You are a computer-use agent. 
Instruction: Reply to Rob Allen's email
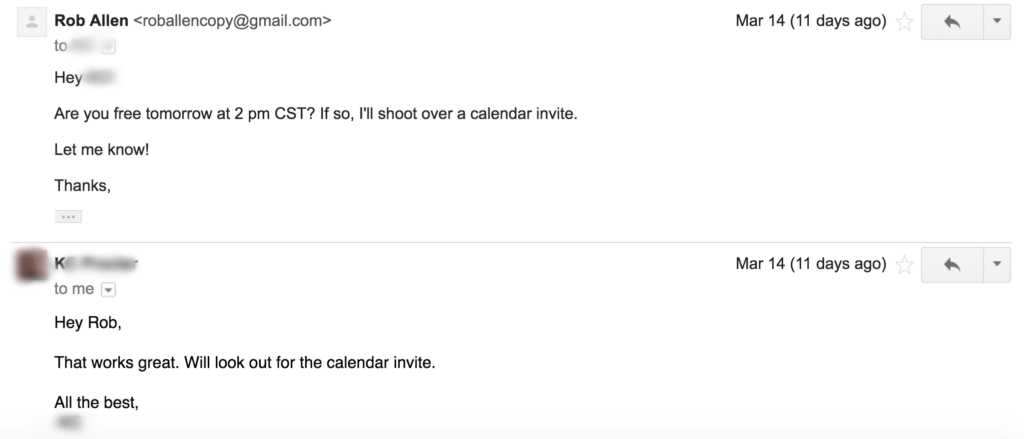click(x=951, y=22)
